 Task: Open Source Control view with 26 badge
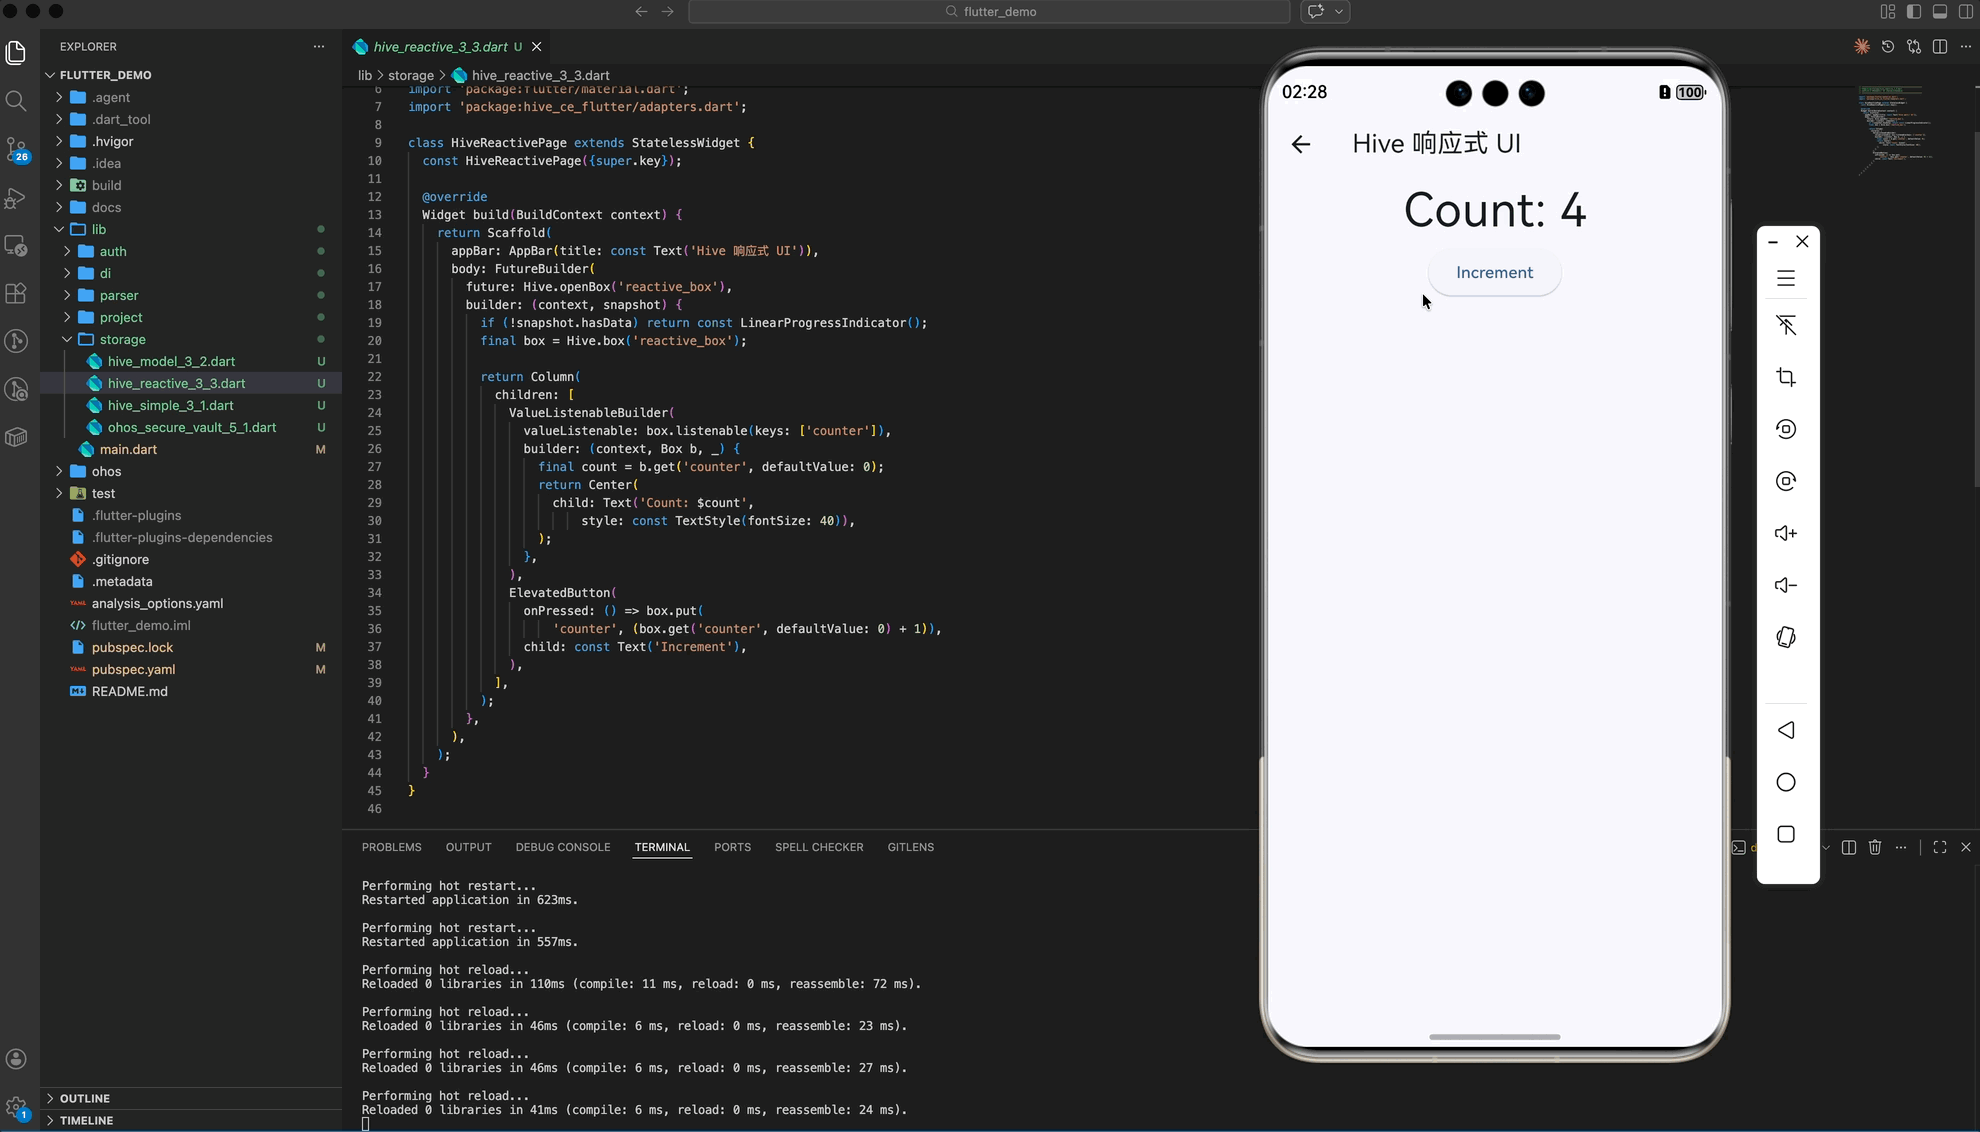(x=16, y=149)
